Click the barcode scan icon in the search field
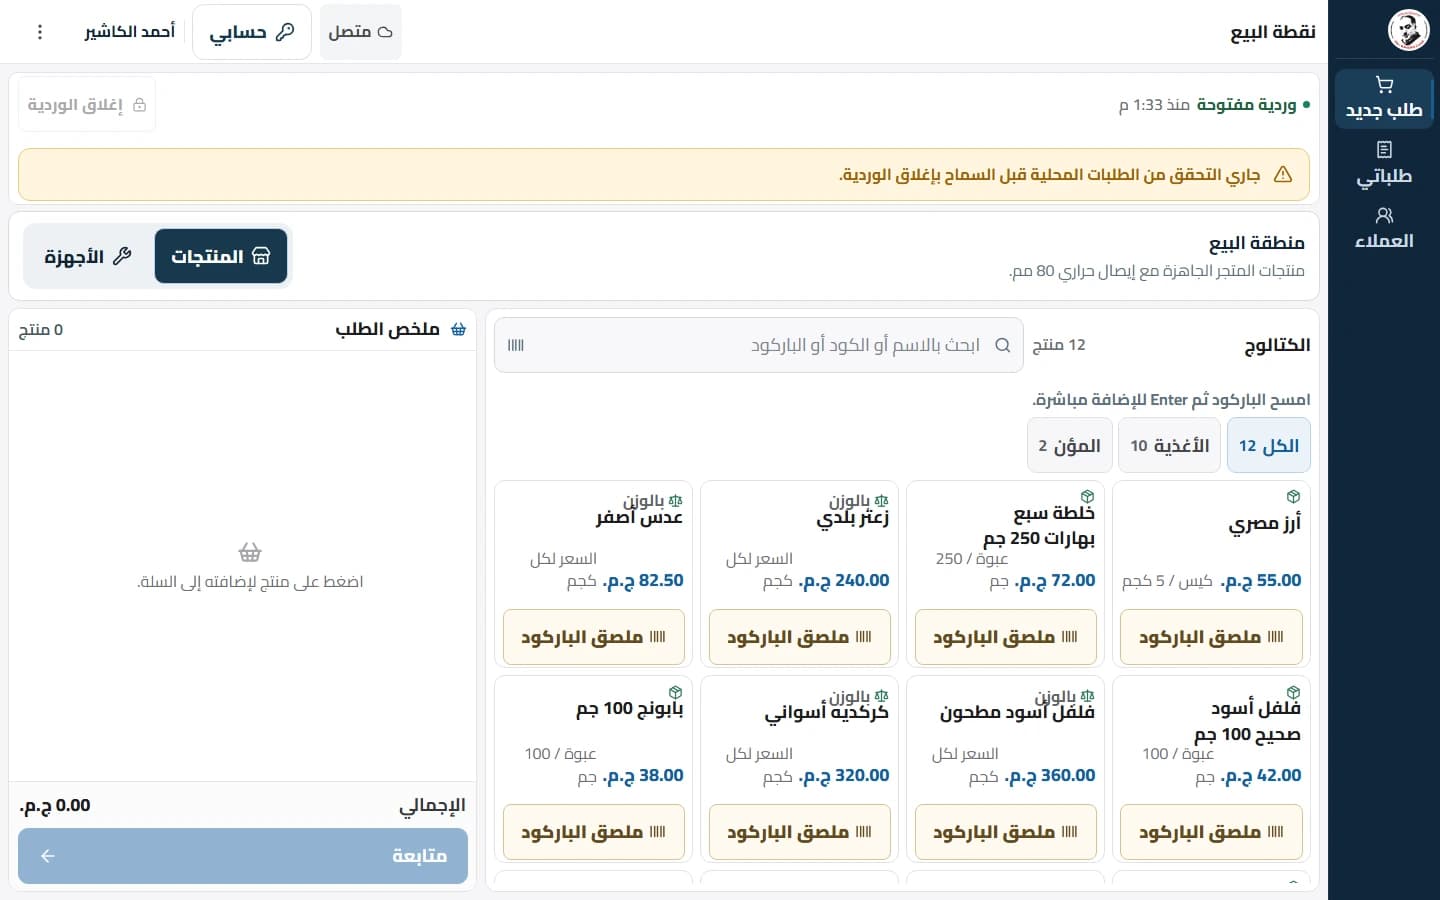 tap(516, 345)
